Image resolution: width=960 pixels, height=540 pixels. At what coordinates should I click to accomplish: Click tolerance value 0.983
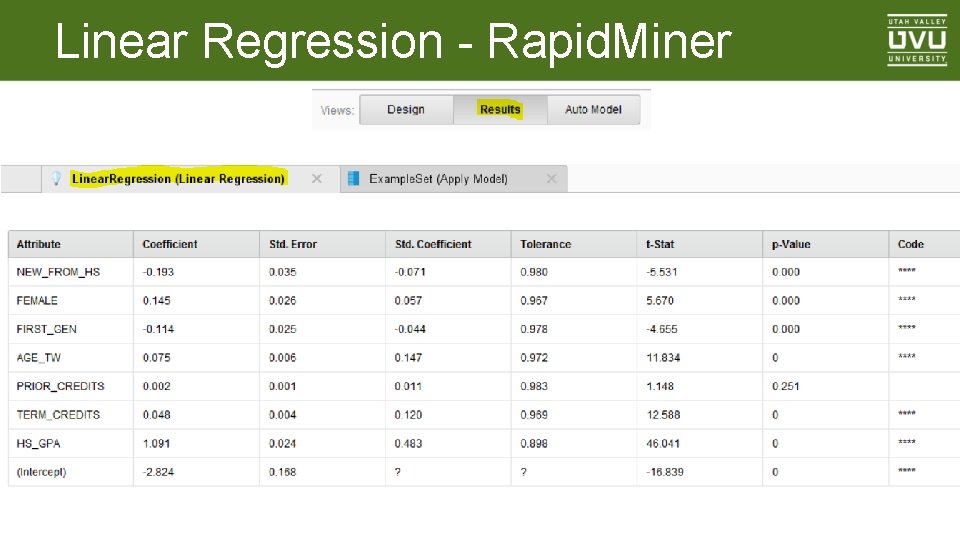coord(534,386)
